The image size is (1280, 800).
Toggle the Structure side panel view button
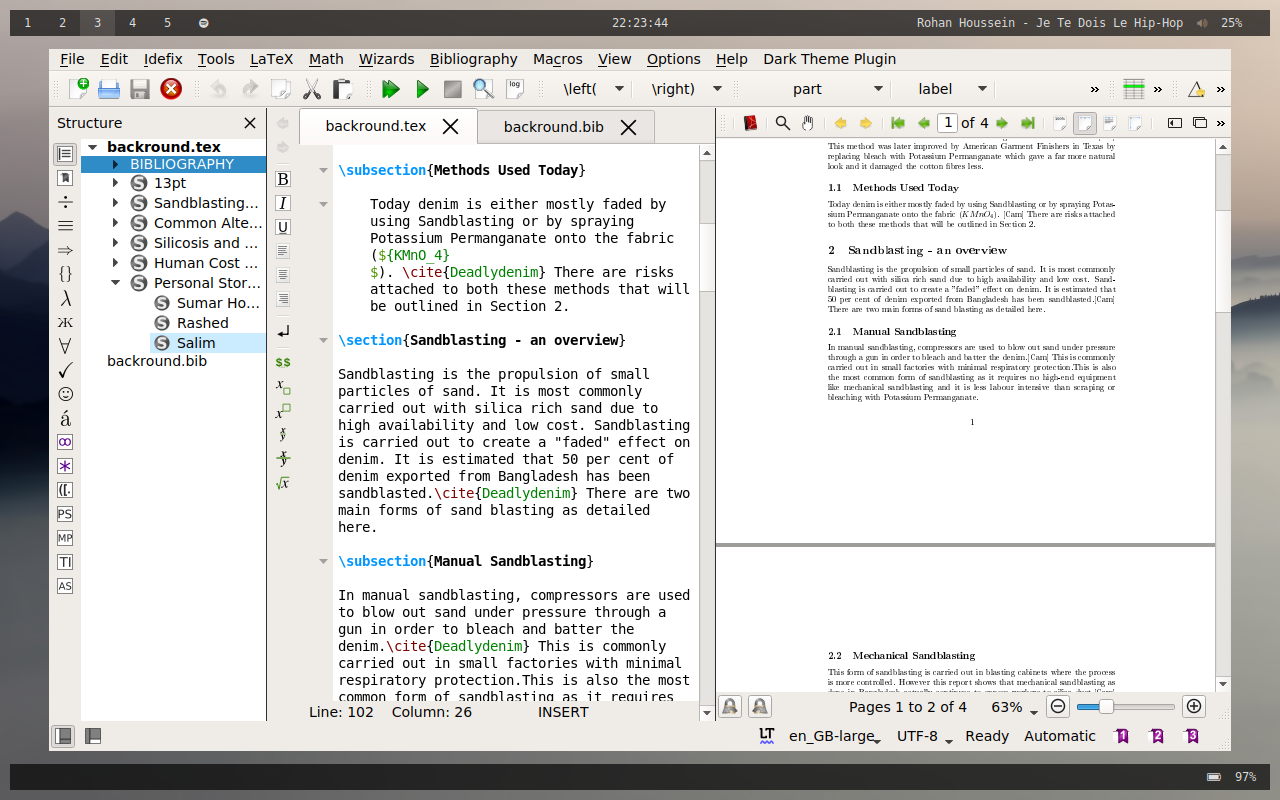tap(65, 154)
